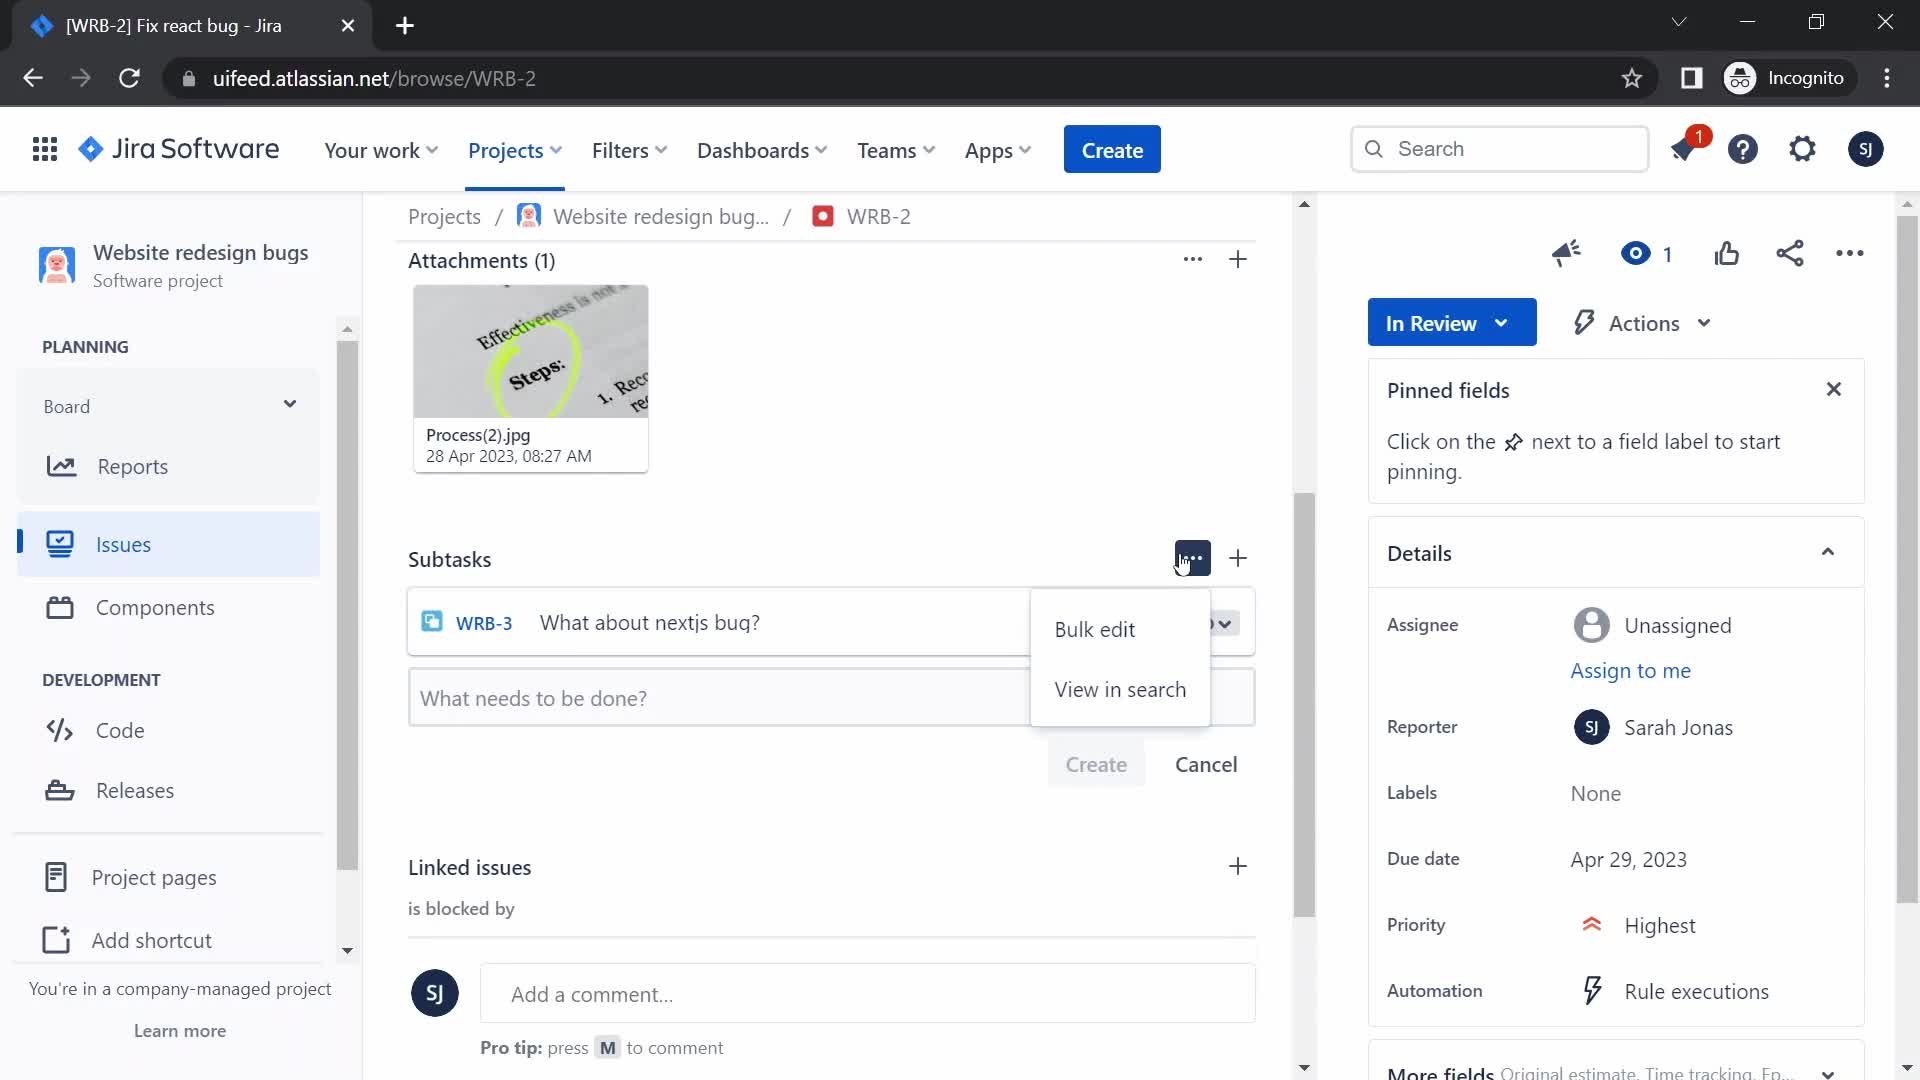Expand the In Review status dropdown
This screenshot has height=1080, width=1920.
coord(1452,322)
